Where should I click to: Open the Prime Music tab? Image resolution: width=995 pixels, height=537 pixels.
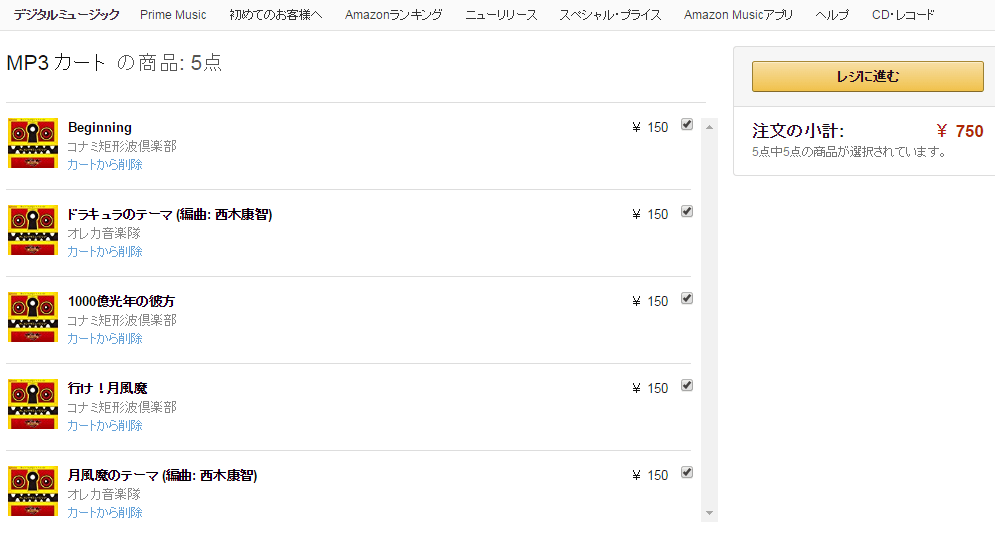pos(173,15)
